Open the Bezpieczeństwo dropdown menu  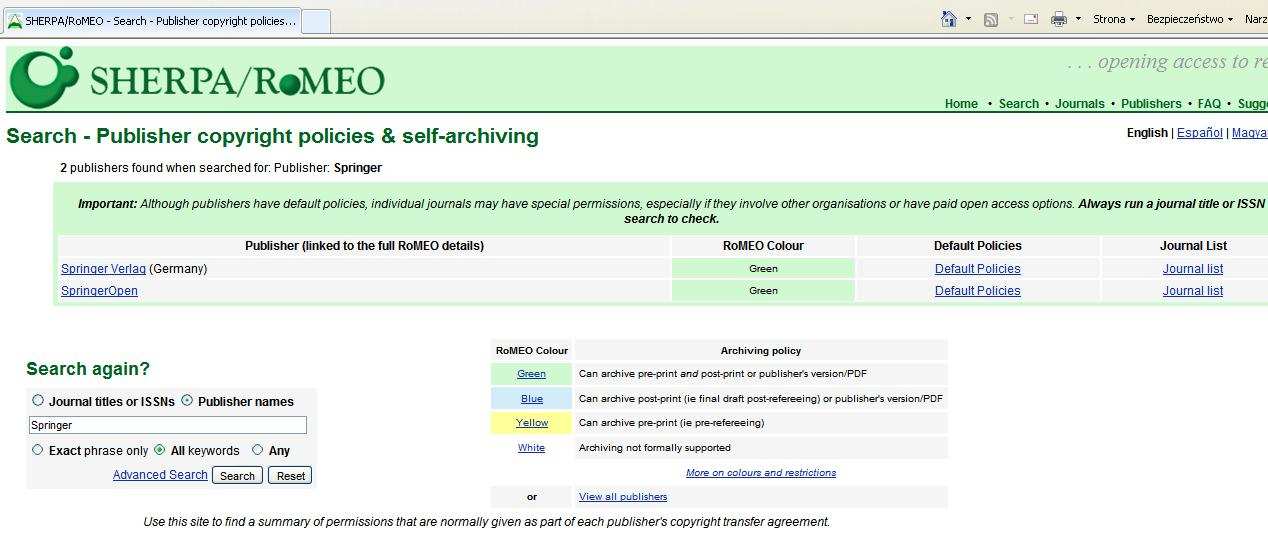click(x=1189, y=19)
